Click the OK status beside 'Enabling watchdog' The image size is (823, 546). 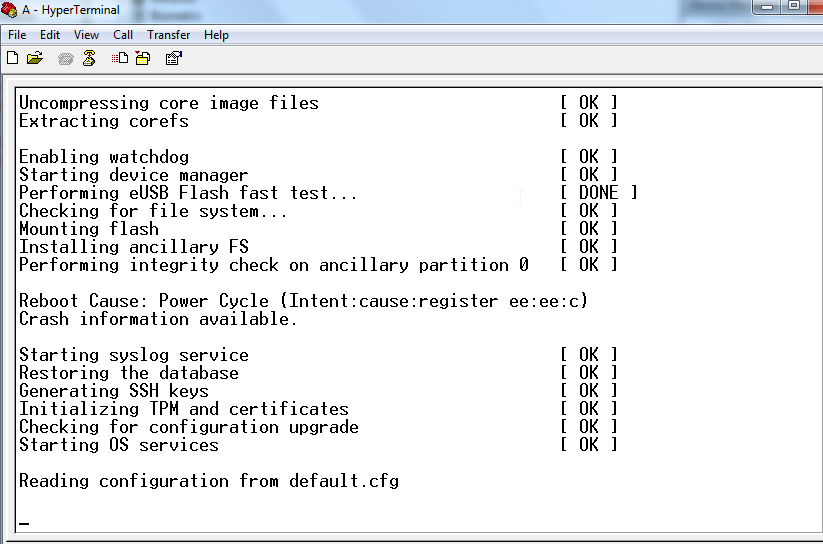589,156
